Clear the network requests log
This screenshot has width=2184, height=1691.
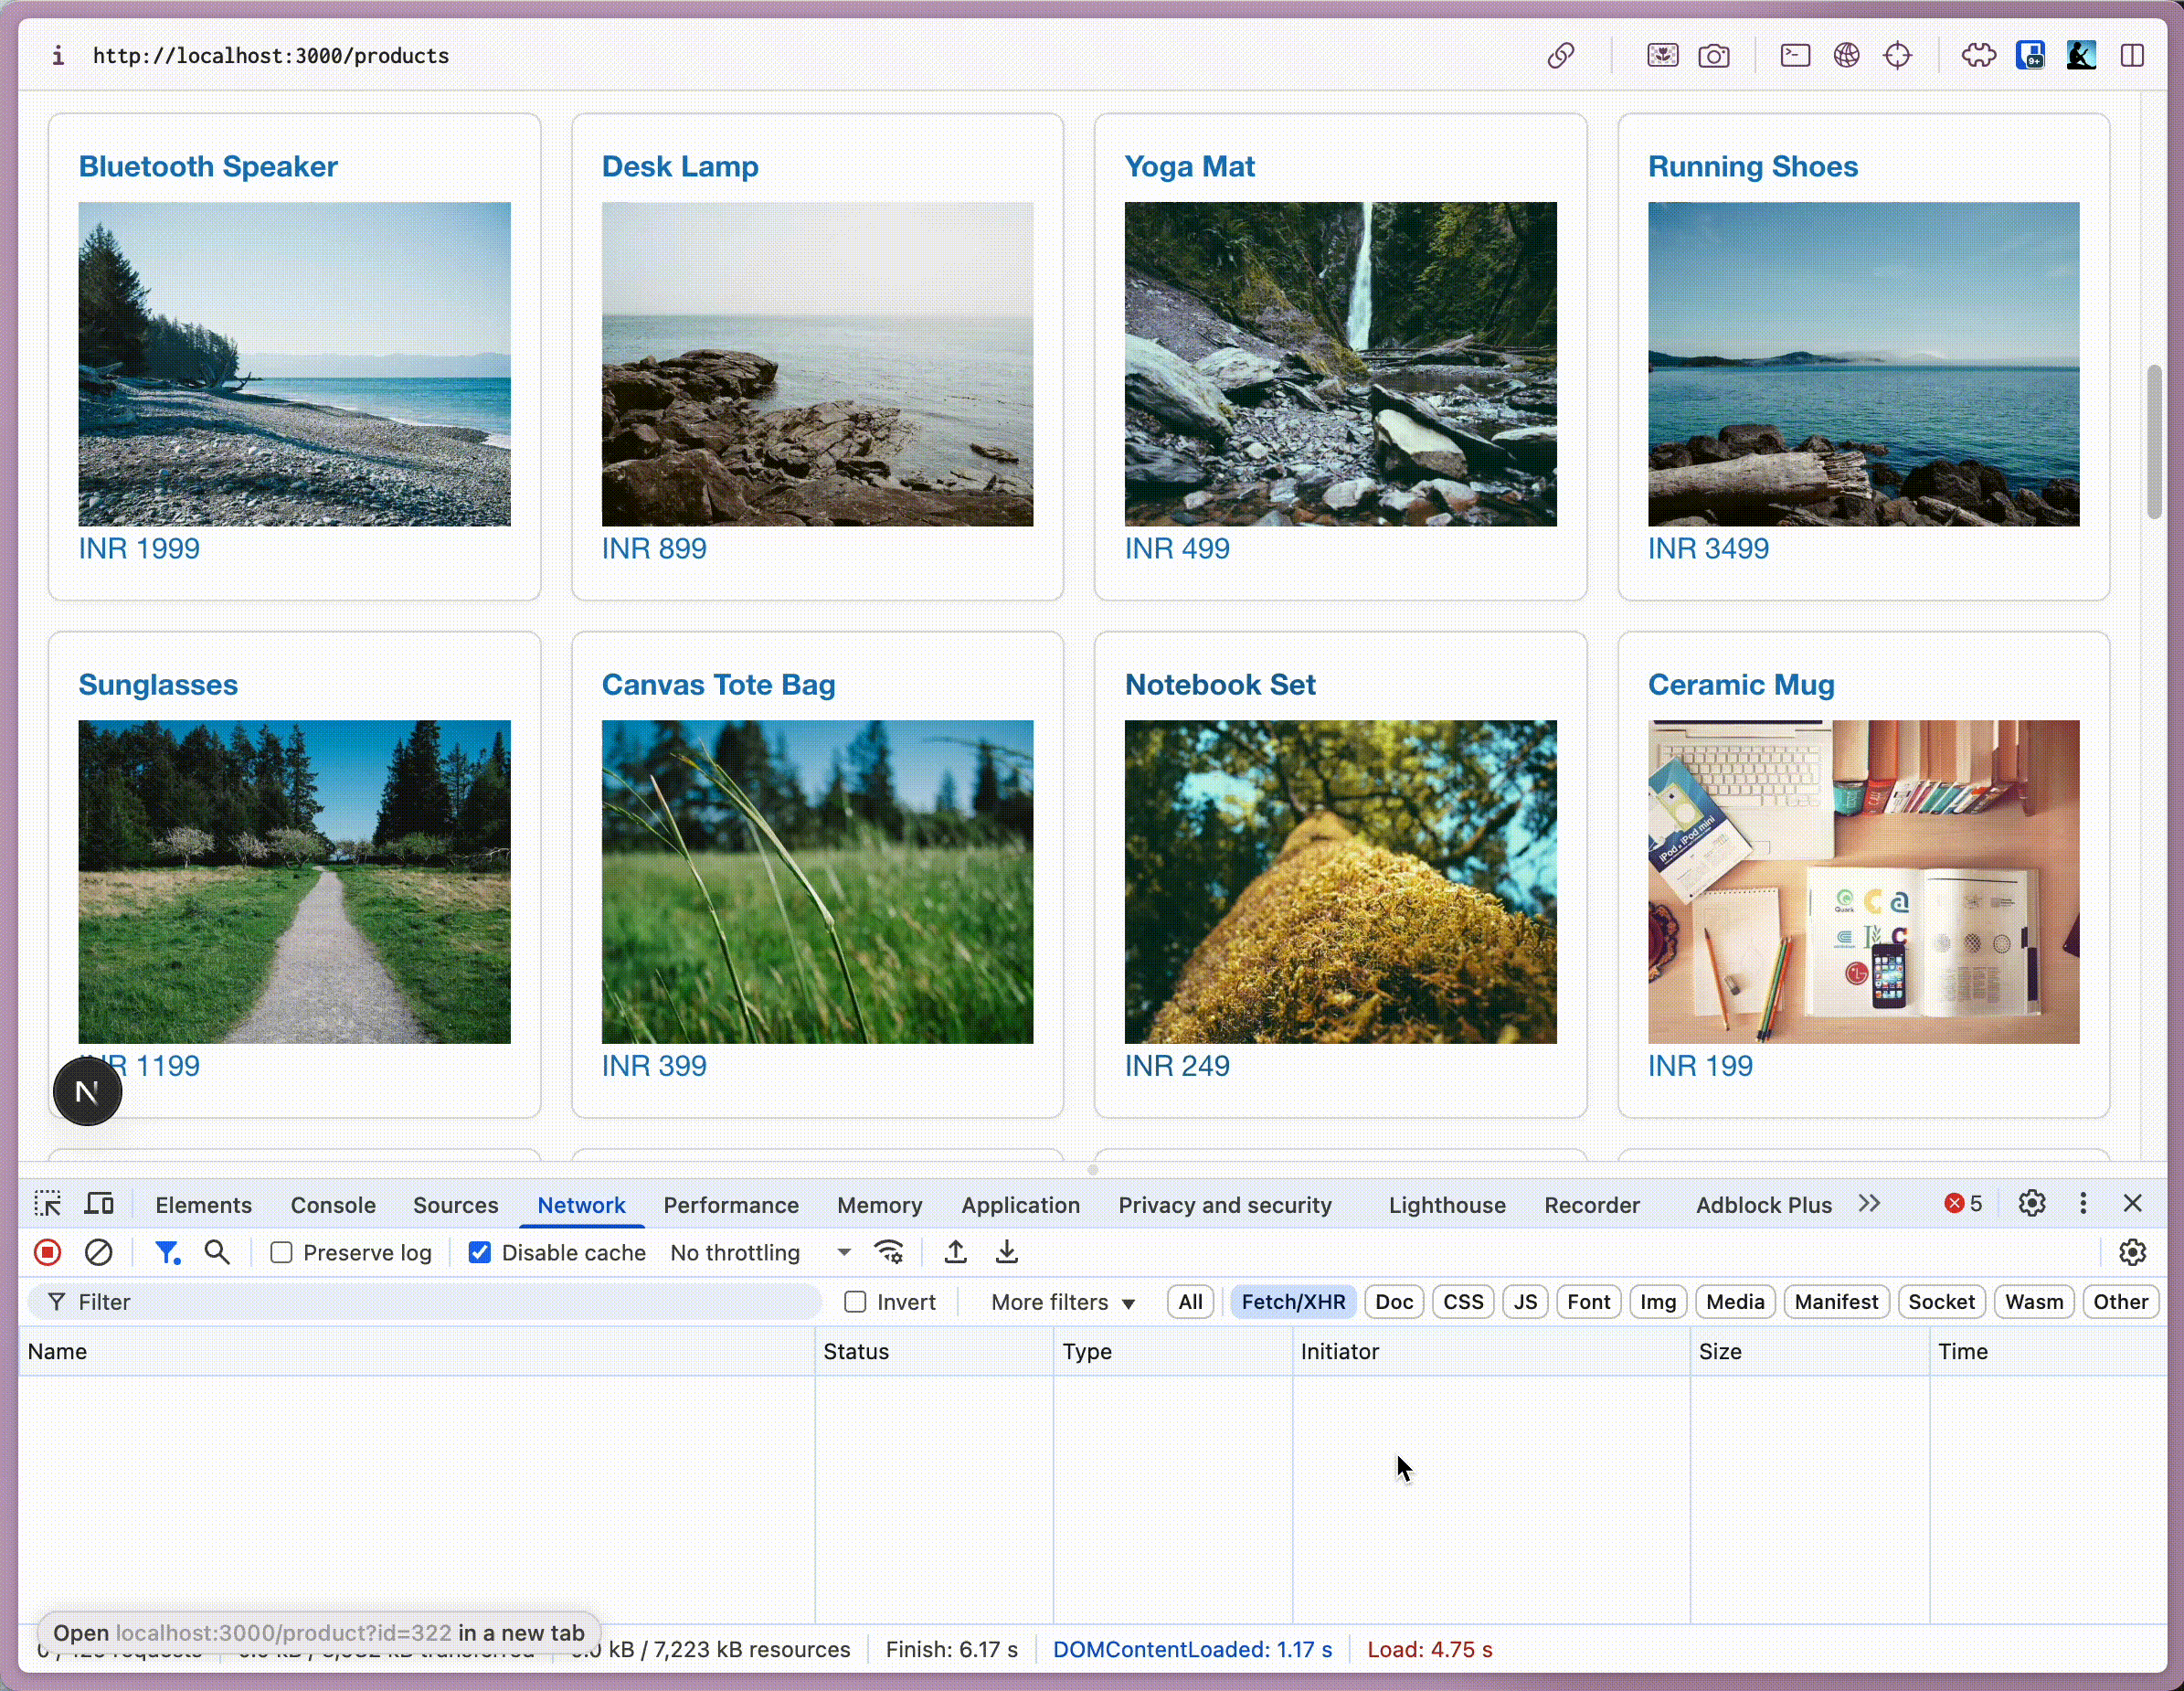click(x=100, y=1252)
